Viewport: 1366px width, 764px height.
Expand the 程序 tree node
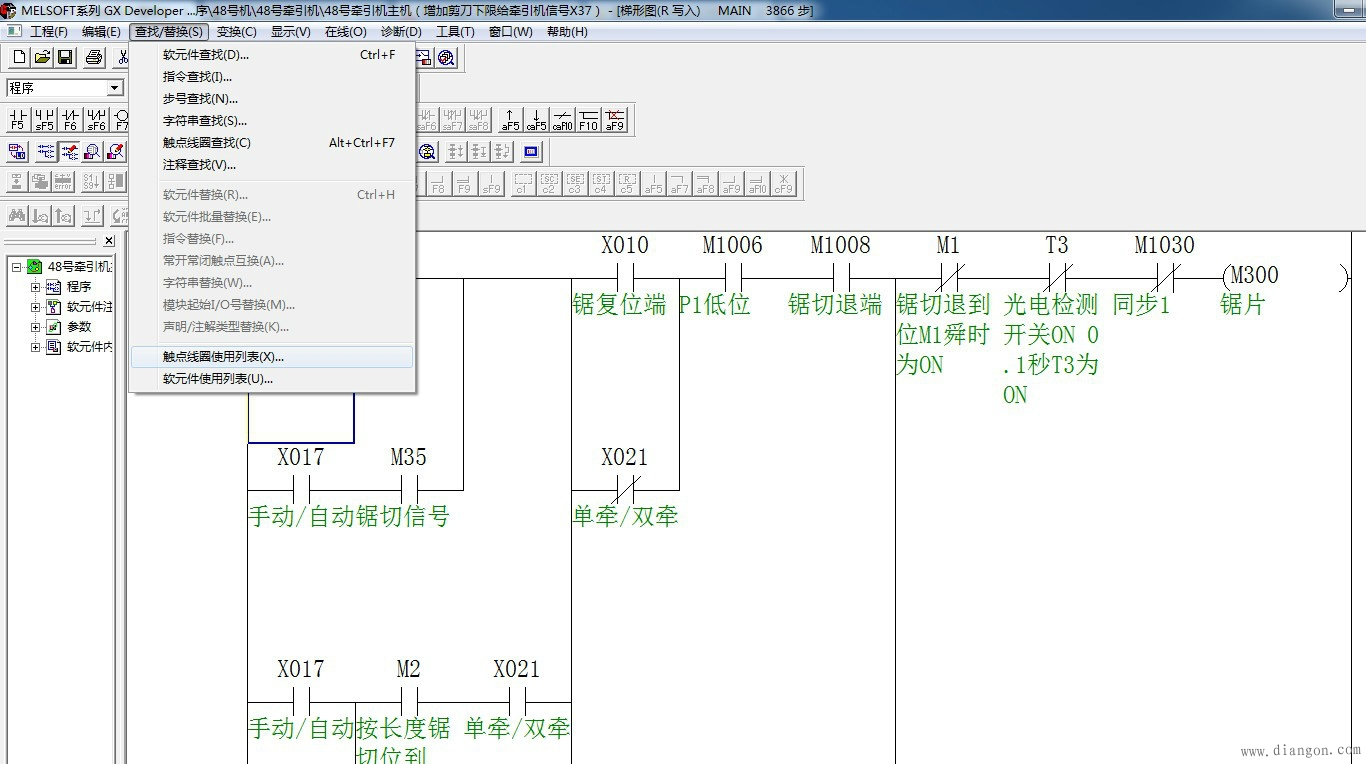[x=36, y=287]
